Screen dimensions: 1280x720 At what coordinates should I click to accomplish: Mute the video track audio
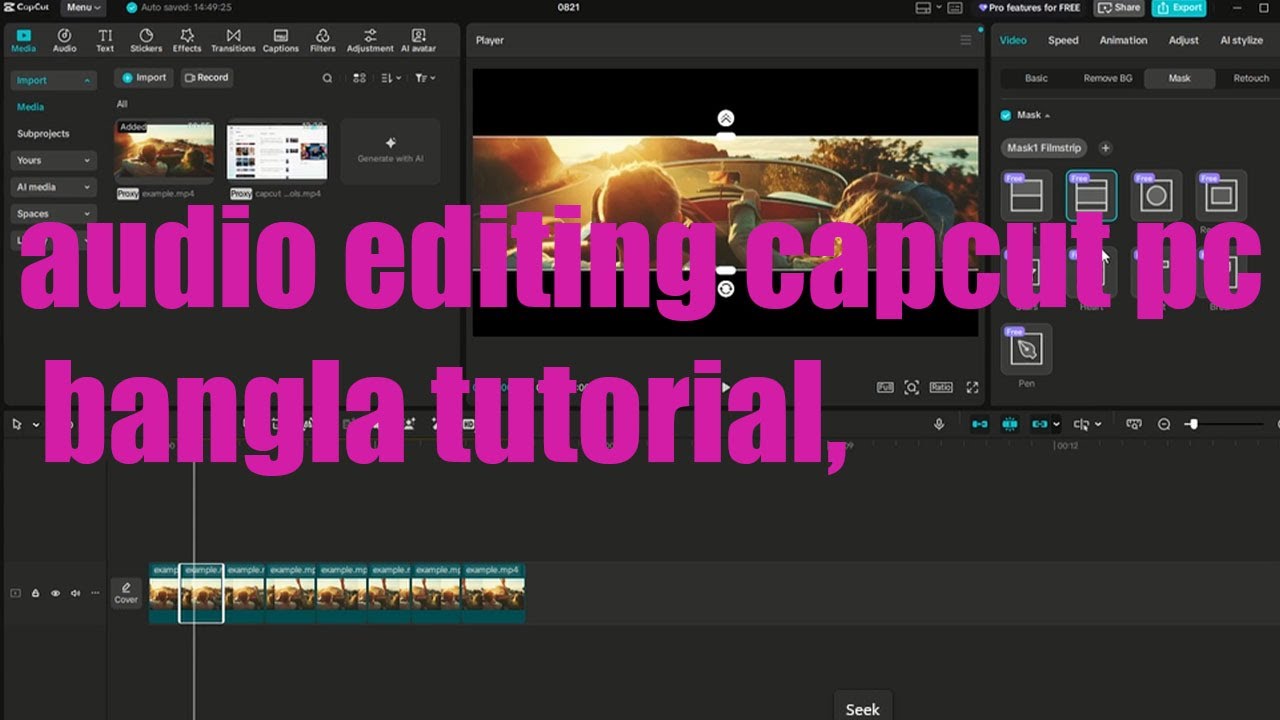(x=75, y=593)
